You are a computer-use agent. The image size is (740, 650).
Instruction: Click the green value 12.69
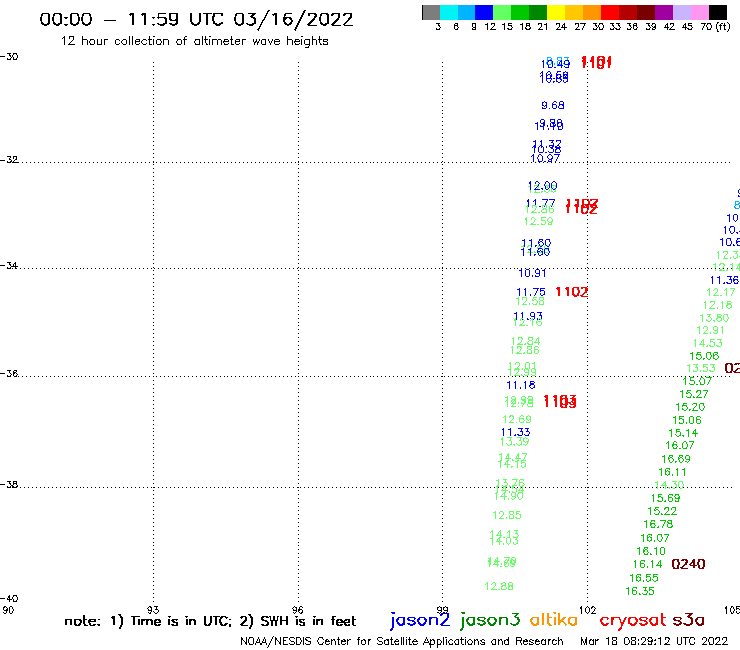[x=517, y=419]
